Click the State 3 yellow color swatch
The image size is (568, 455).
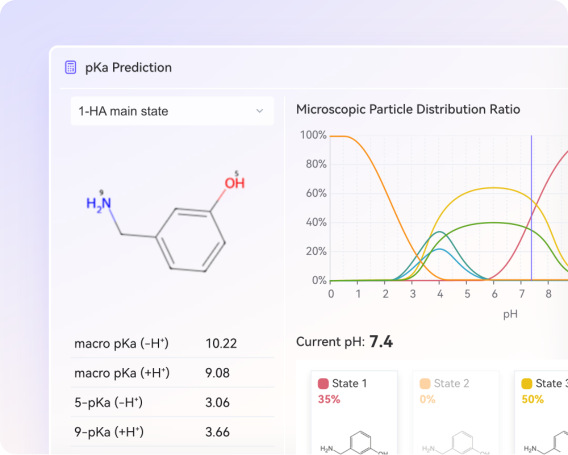tap(527, 383)
